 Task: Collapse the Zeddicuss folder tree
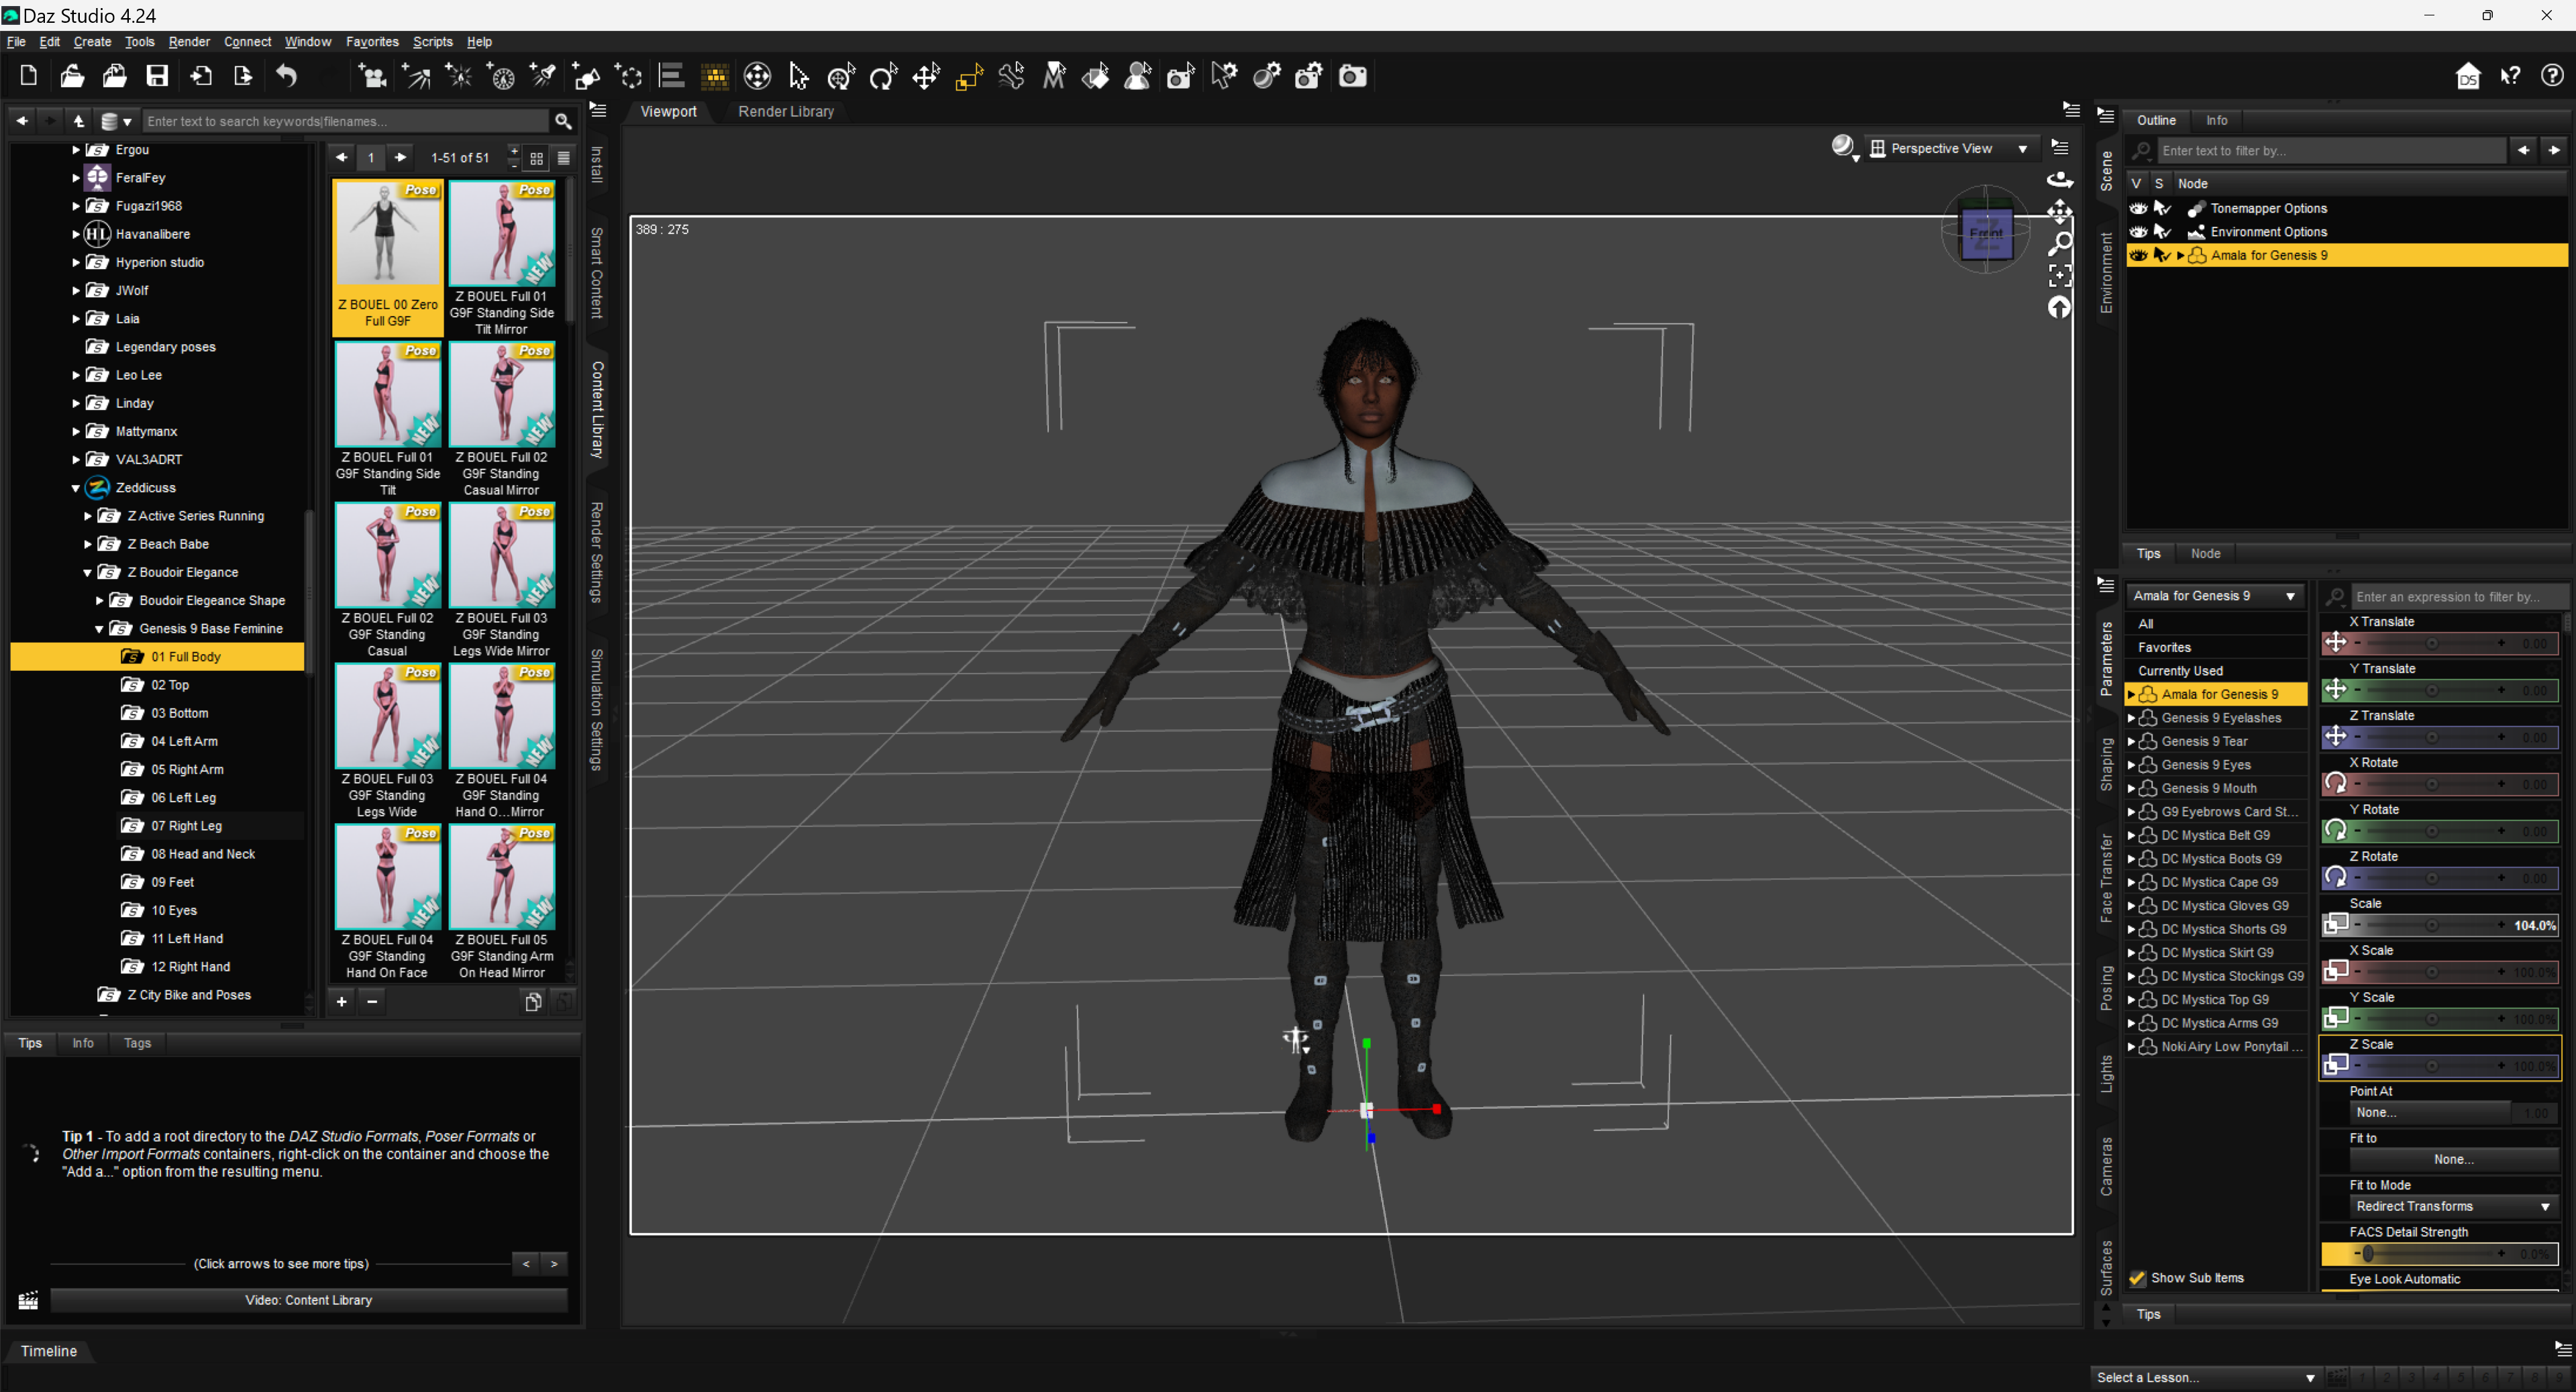coord(76,488)
